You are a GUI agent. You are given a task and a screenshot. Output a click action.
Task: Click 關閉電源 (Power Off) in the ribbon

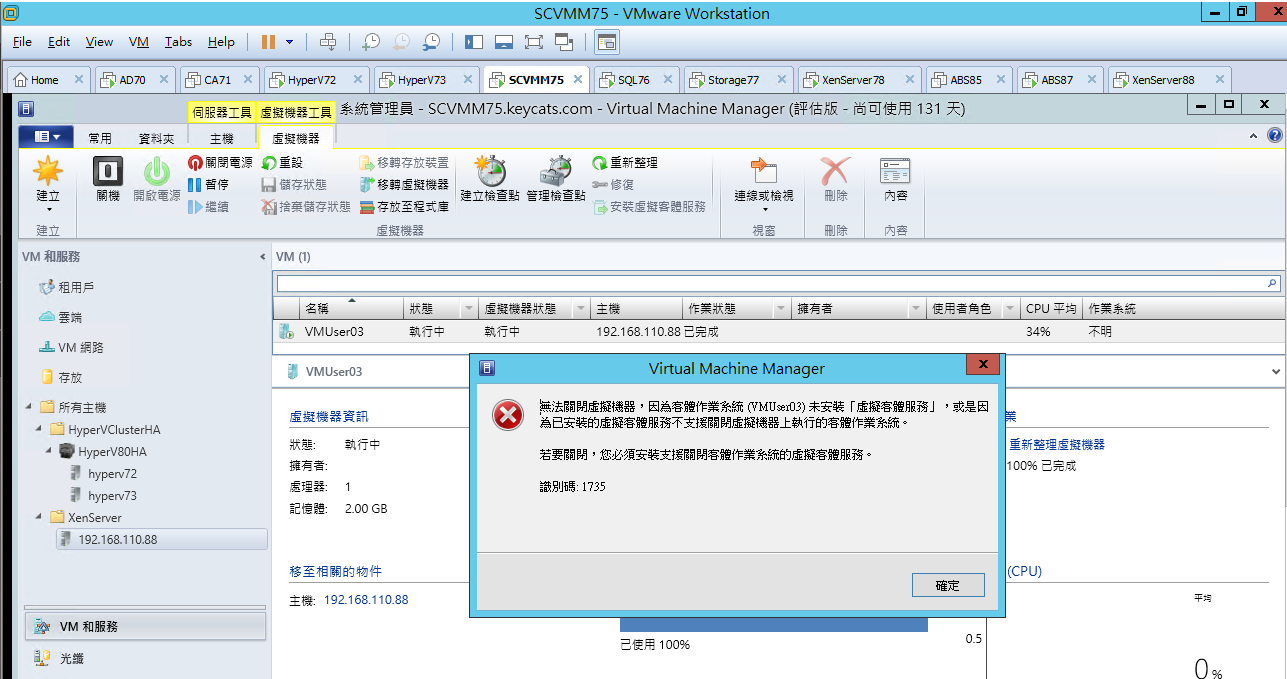point(220,162)
